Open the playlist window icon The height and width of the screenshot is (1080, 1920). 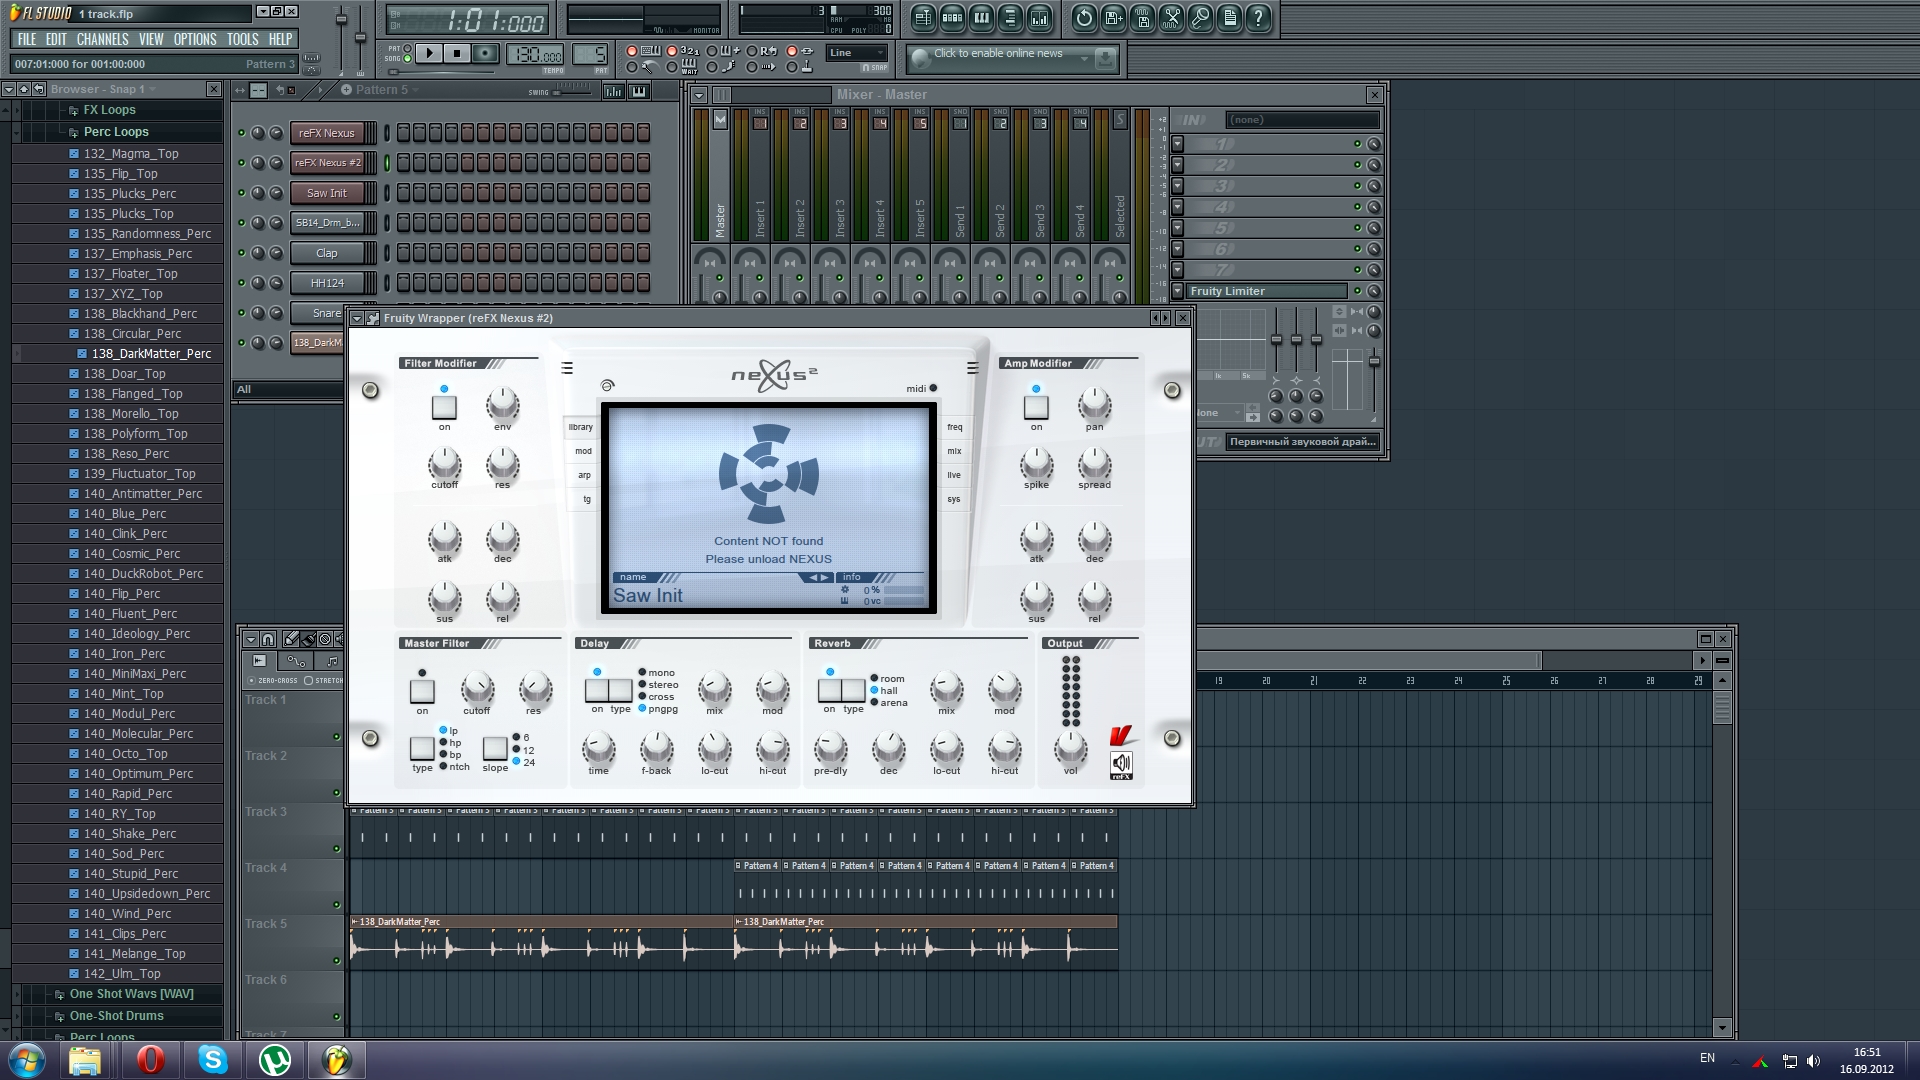[923, 17]
